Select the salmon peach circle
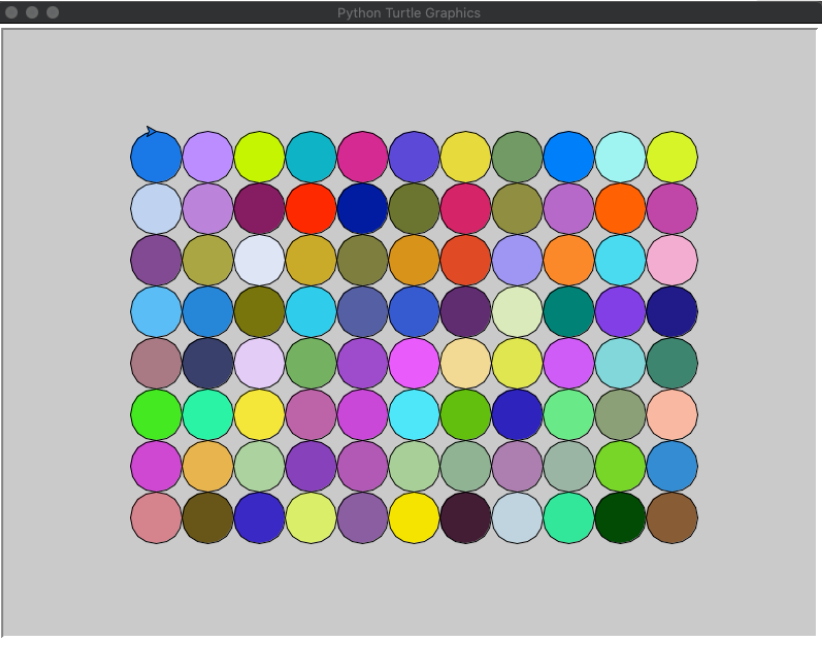This screenshot has height=650, width=828. (x=673, y=416)
